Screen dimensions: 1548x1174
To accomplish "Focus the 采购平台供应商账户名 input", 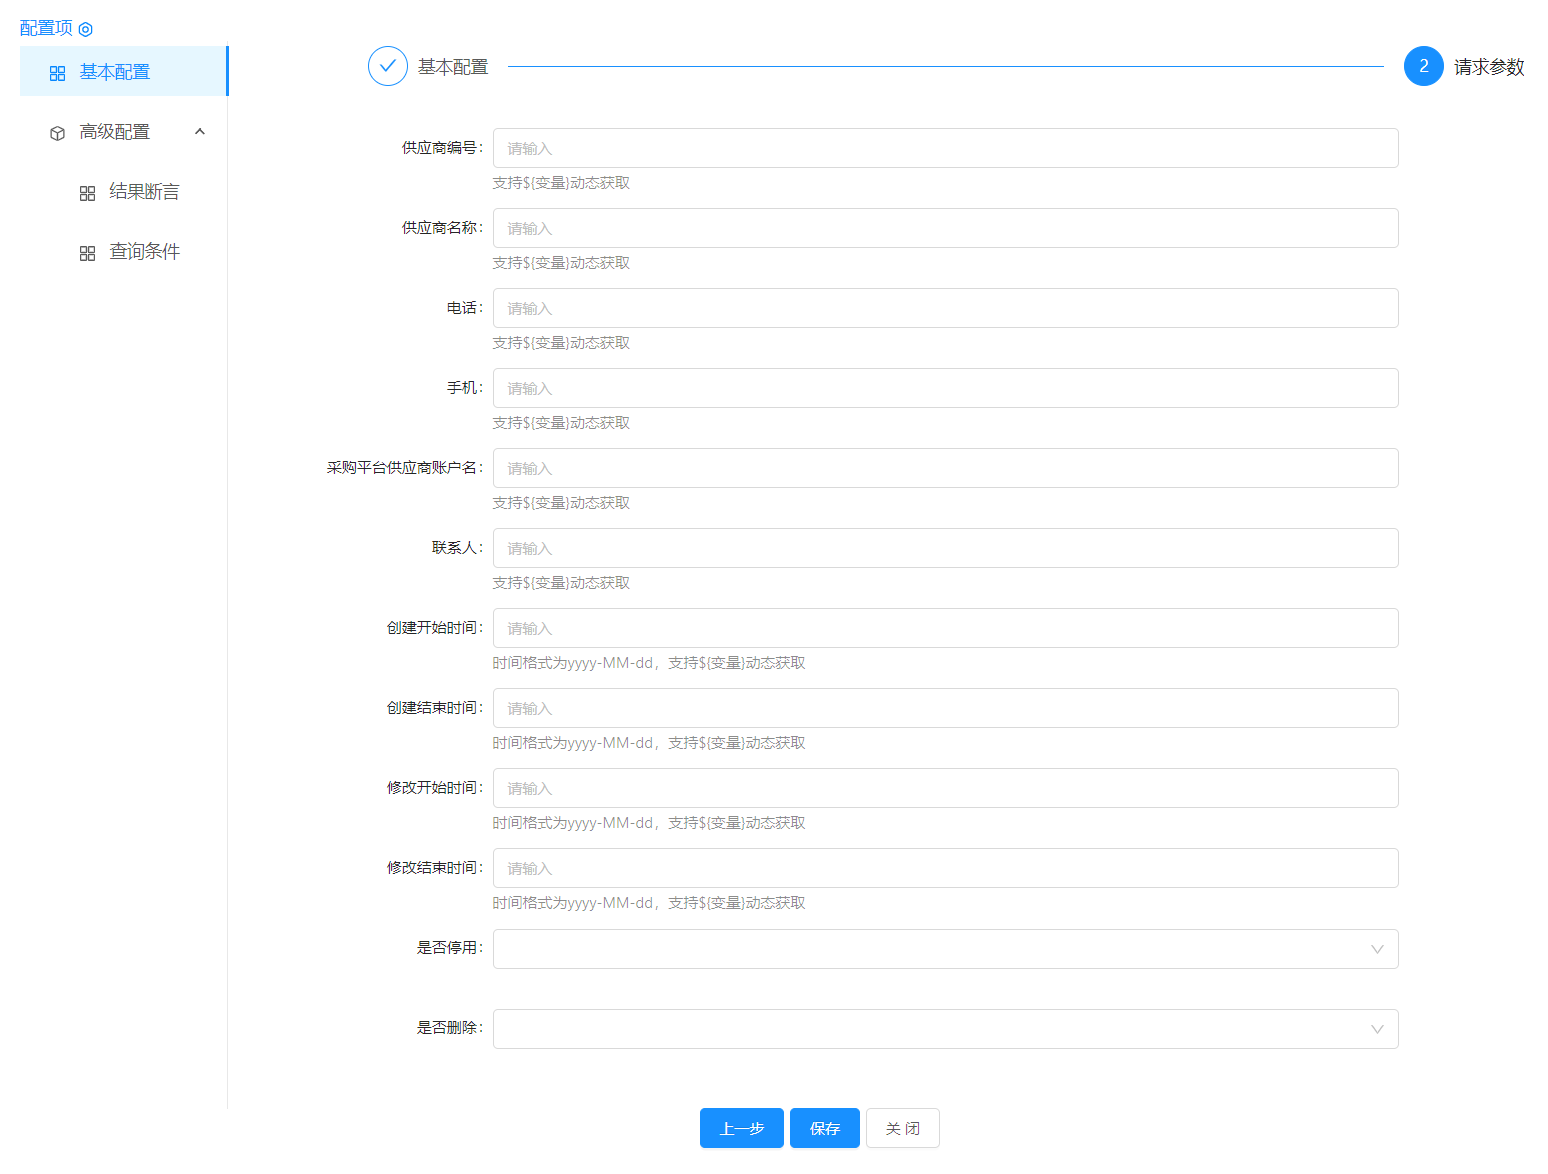I will [x=945, y=468].
